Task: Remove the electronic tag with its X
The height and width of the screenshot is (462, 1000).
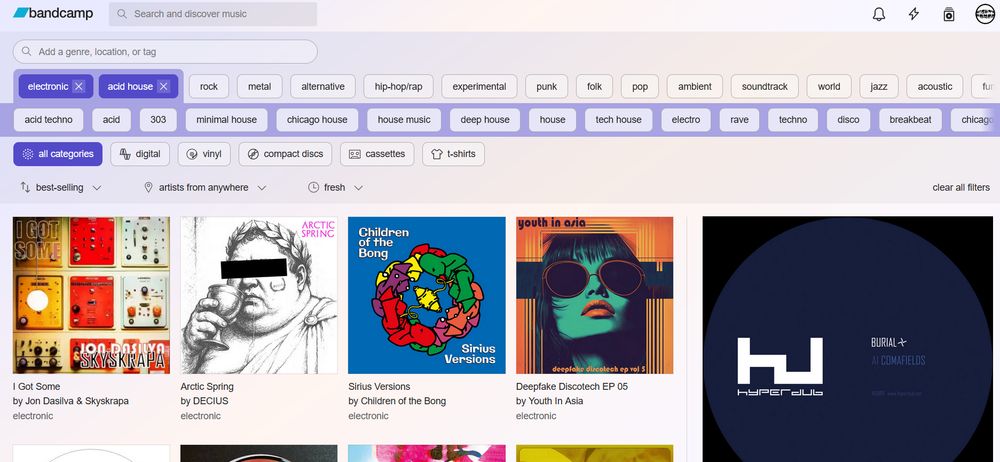Action: point(78,87)
